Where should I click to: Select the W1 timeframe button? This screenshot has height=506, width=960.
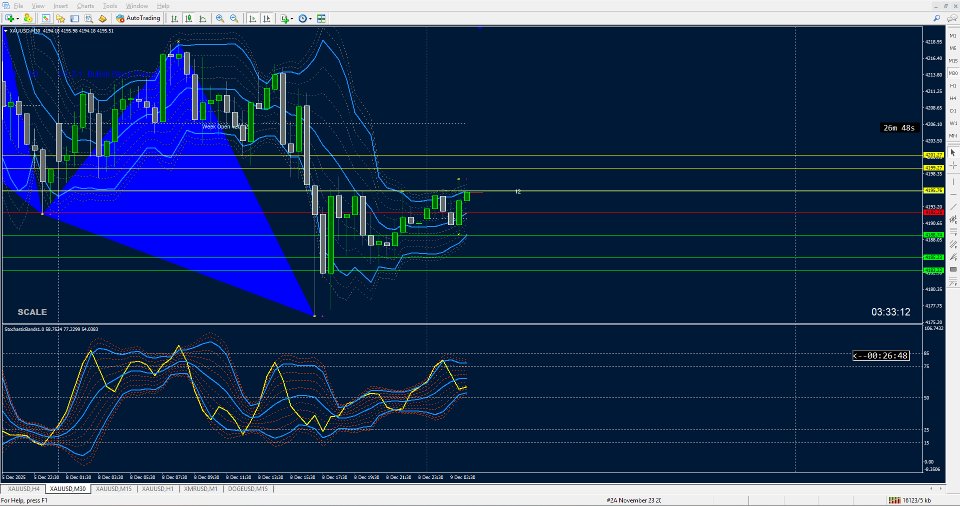953,123
